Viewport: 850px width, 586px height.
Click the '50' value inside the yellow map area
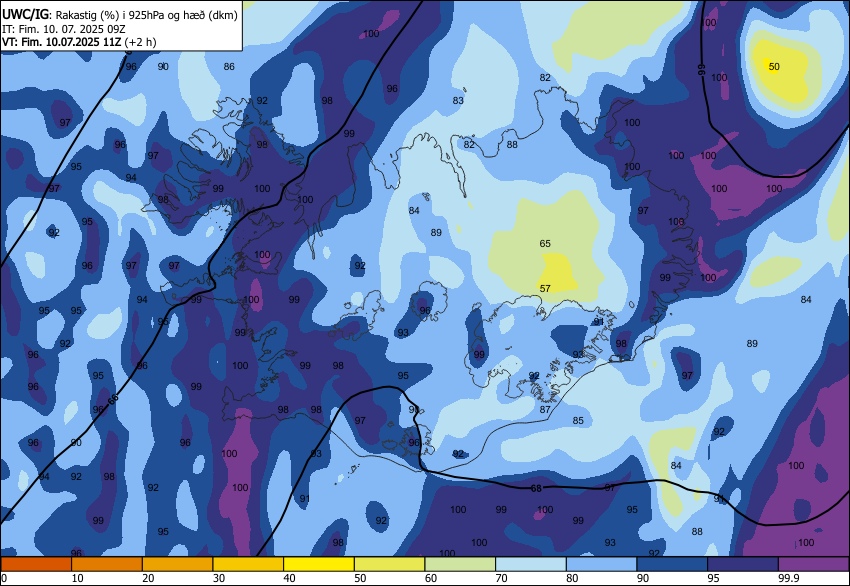point(774,67)
